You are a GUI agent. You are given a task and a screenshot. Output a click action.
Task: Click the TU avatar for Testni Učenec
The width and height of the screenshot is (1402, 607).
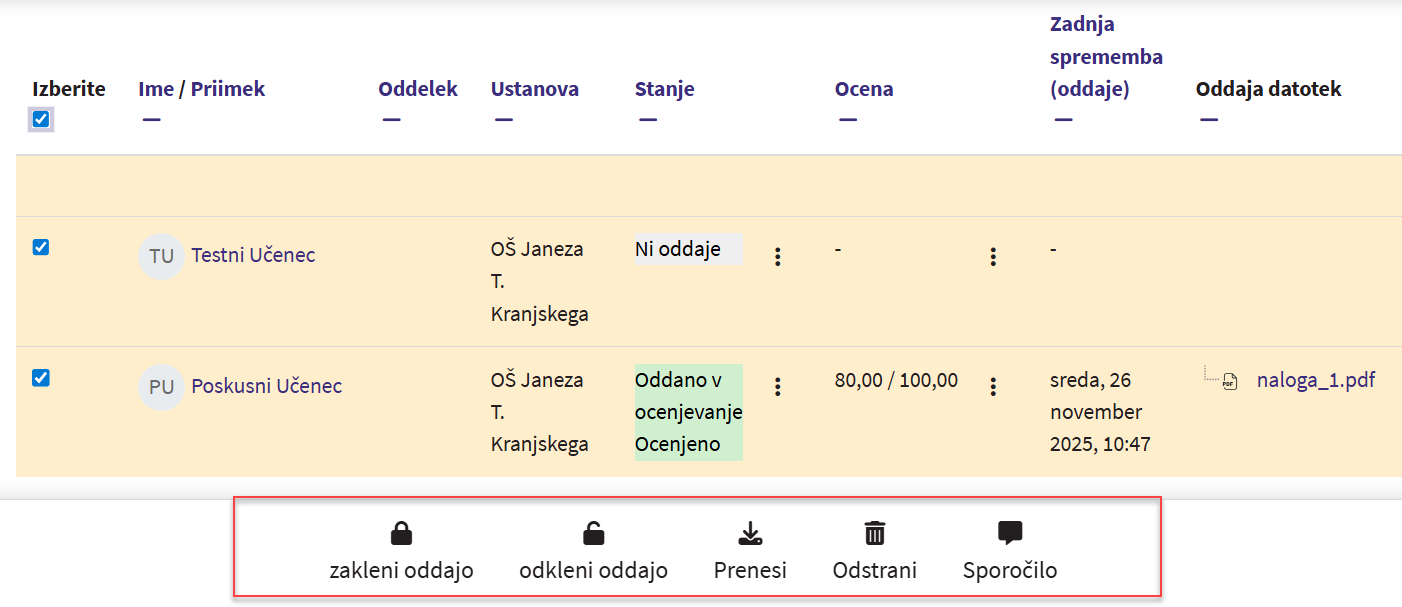click(x=161, y=256)
